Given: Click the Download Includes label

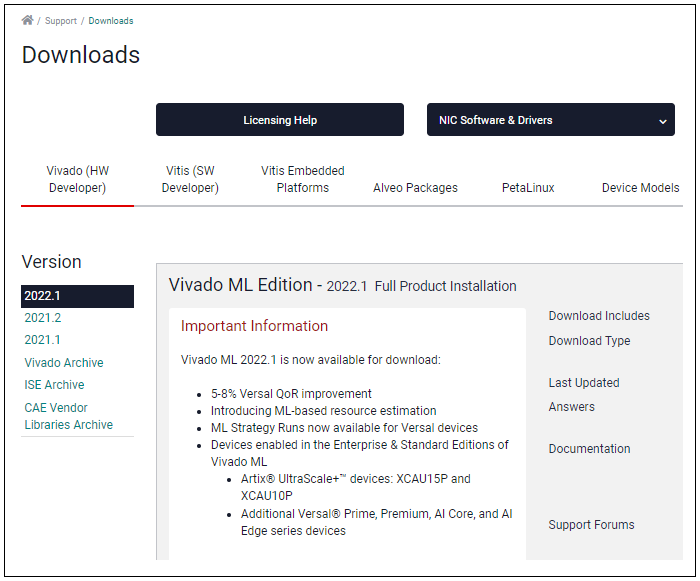Looking at the screenshot, I should click(599, 316).
